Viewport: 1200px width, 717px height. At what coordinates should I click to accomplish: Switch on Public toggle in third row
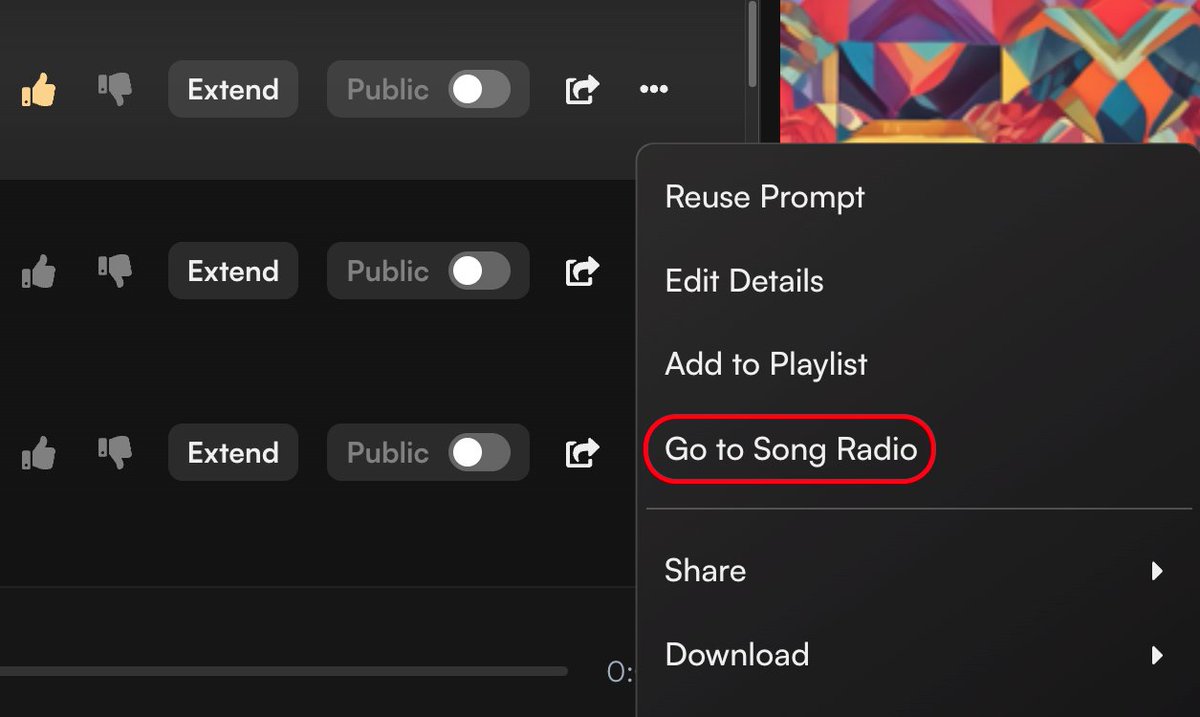pos(479,453)
